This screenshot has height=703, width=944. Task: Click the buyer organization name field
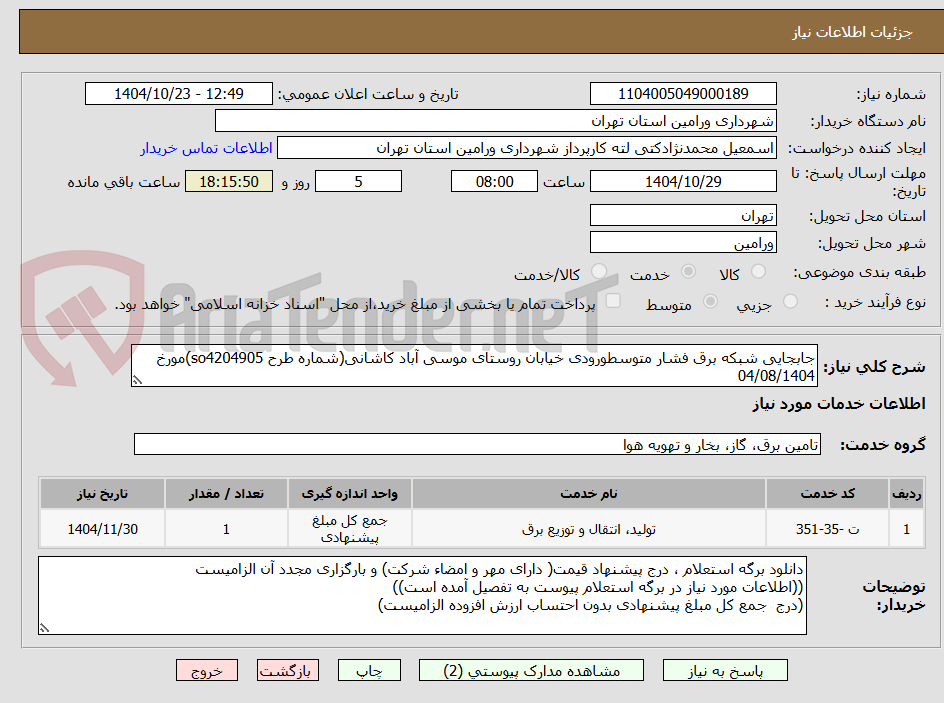click(495, 121)
